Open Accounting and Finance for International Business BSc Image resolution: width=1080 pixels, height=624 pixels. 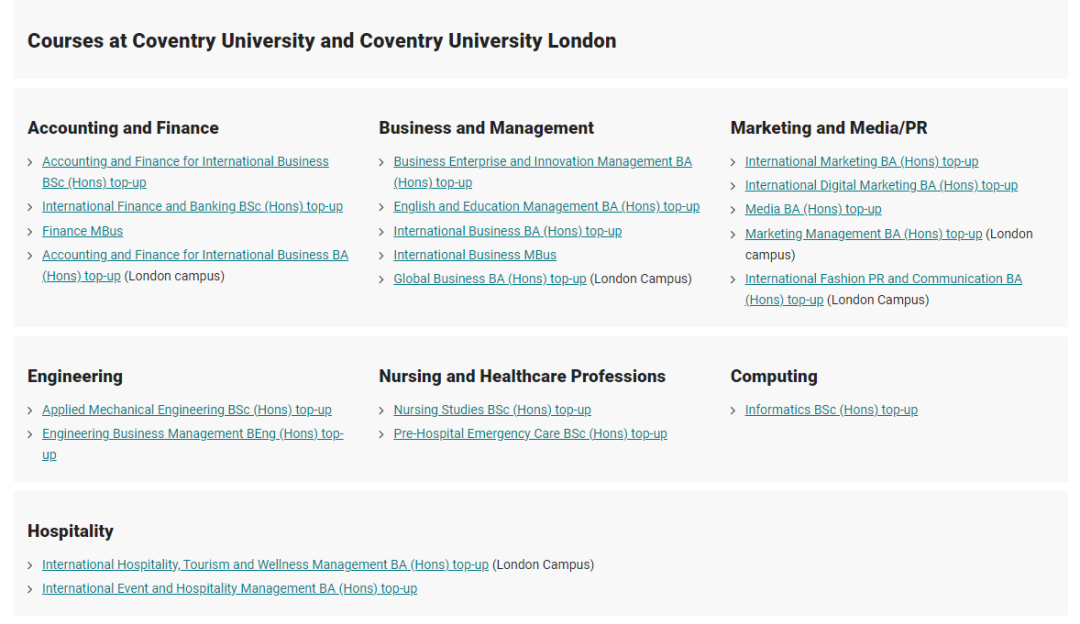tap(185, 162)
